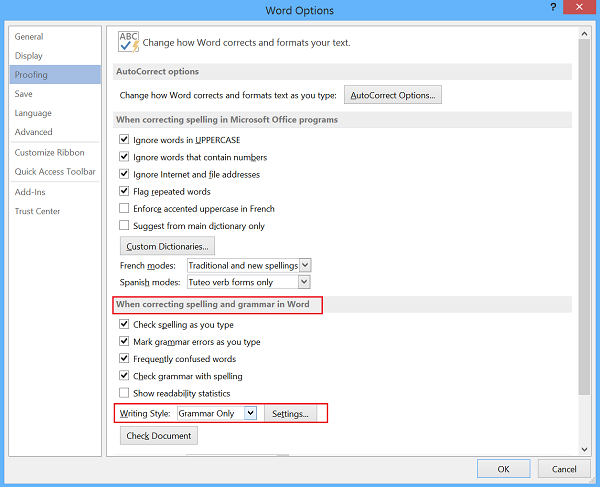Uncheck Flag repeated words
600x487 pixels.
(x=124, y=191)
